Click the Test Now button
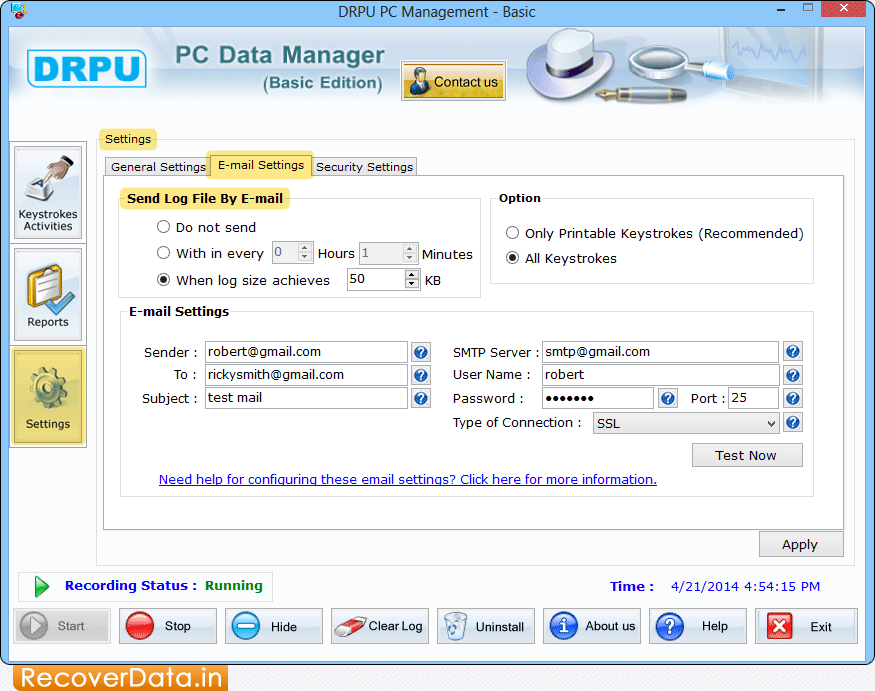 747,455
